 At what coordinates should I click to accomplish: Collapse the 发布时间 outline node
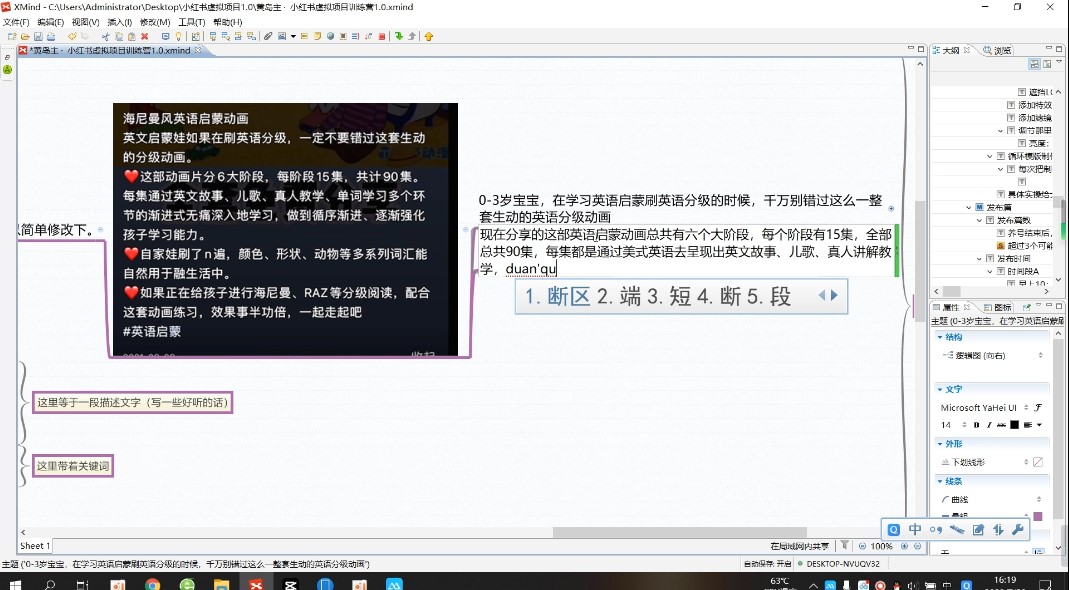click(979, 259)
